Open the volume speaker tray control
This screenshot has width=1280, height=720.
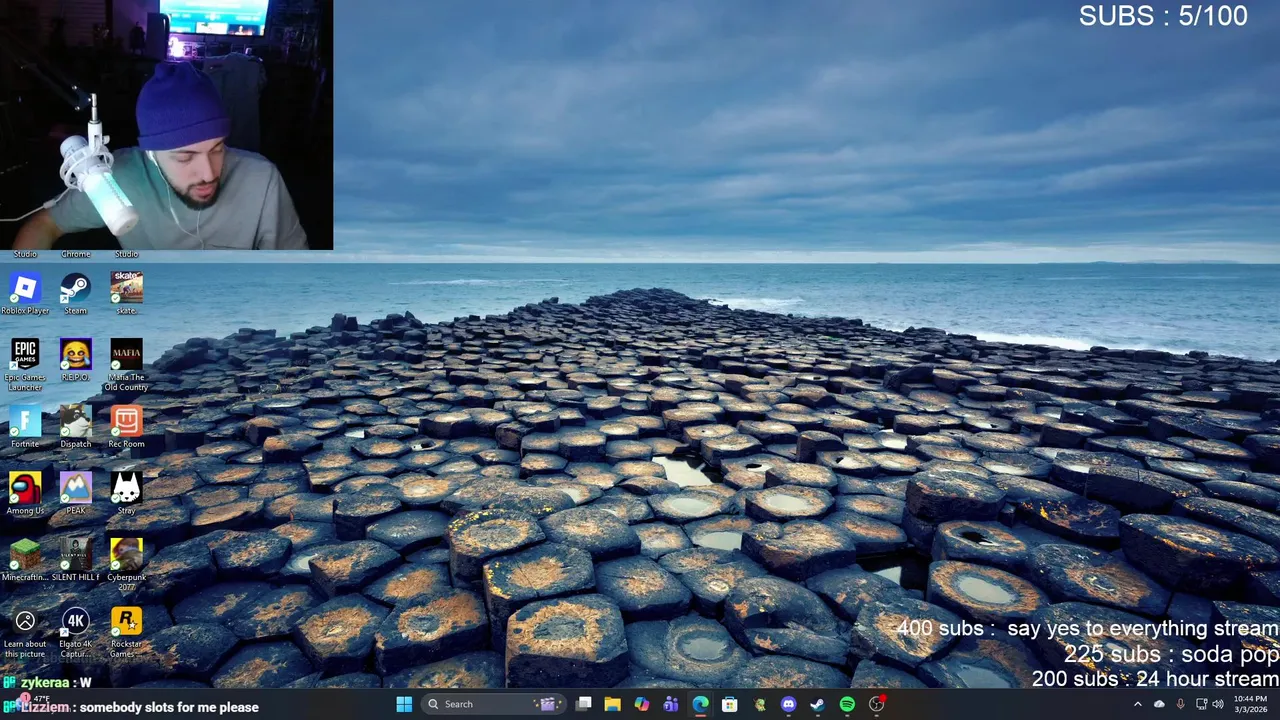1218,704
